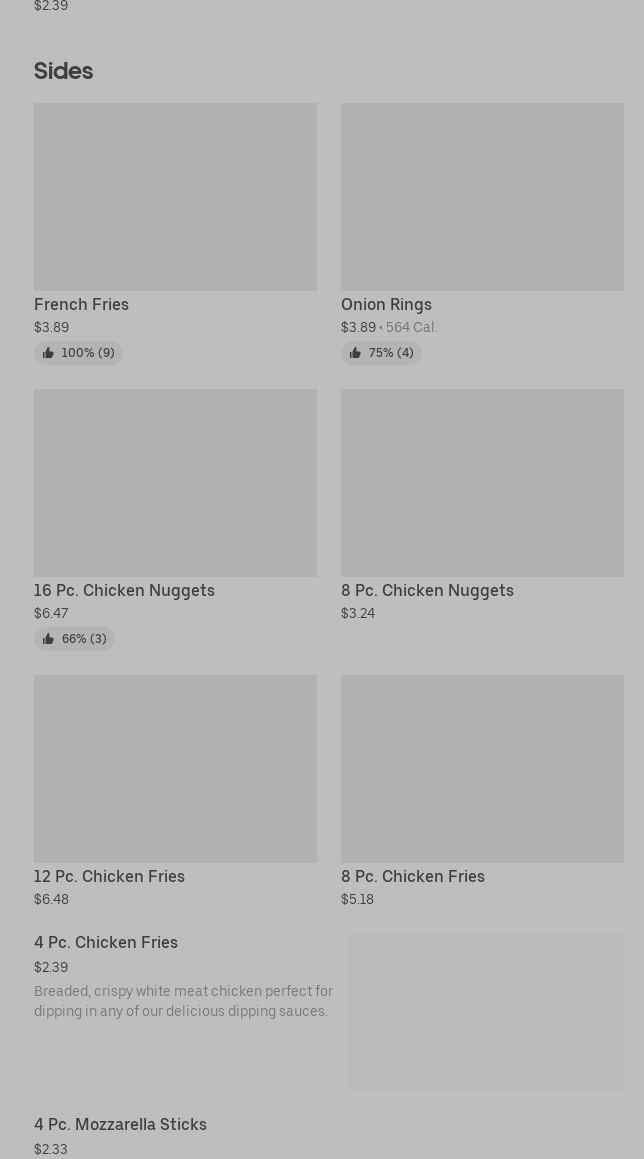Open the 4 Pc. Mozzarella Sticks item

(120, 1124)
